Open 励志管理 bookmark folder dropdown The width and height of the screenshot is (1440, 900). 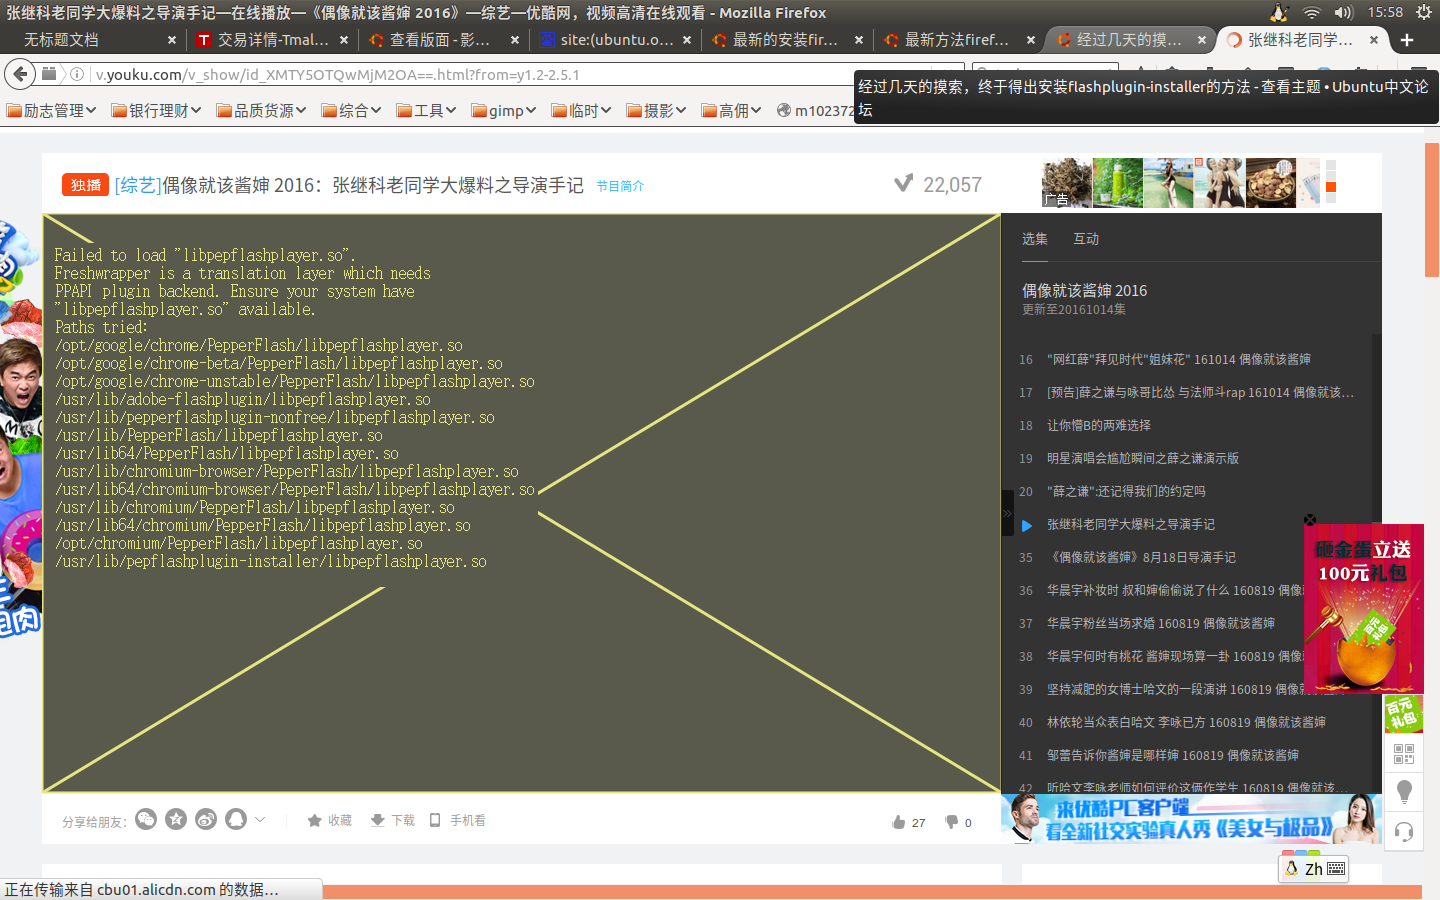(51, 110)
